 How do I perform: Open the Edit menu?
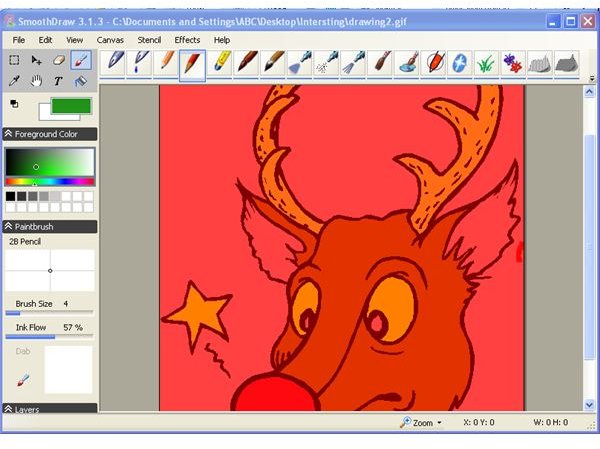coord(45,40)
